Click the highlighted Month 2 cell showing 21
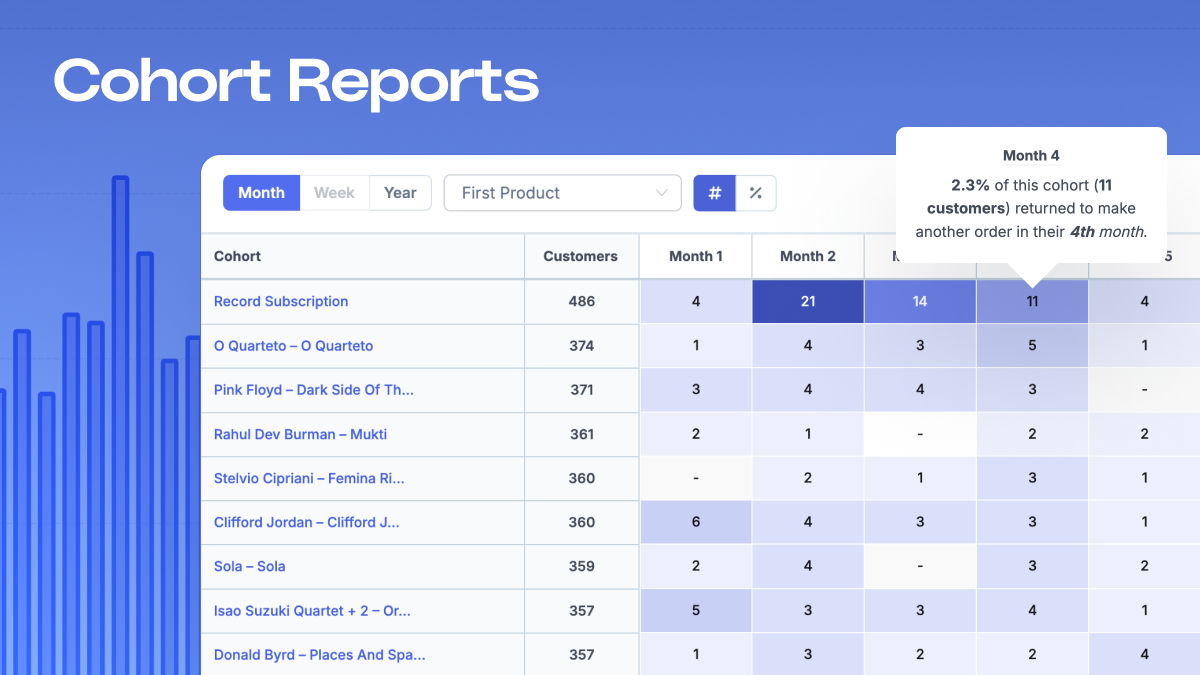Screen dimensions: 1200x675 tap(807, 301)
